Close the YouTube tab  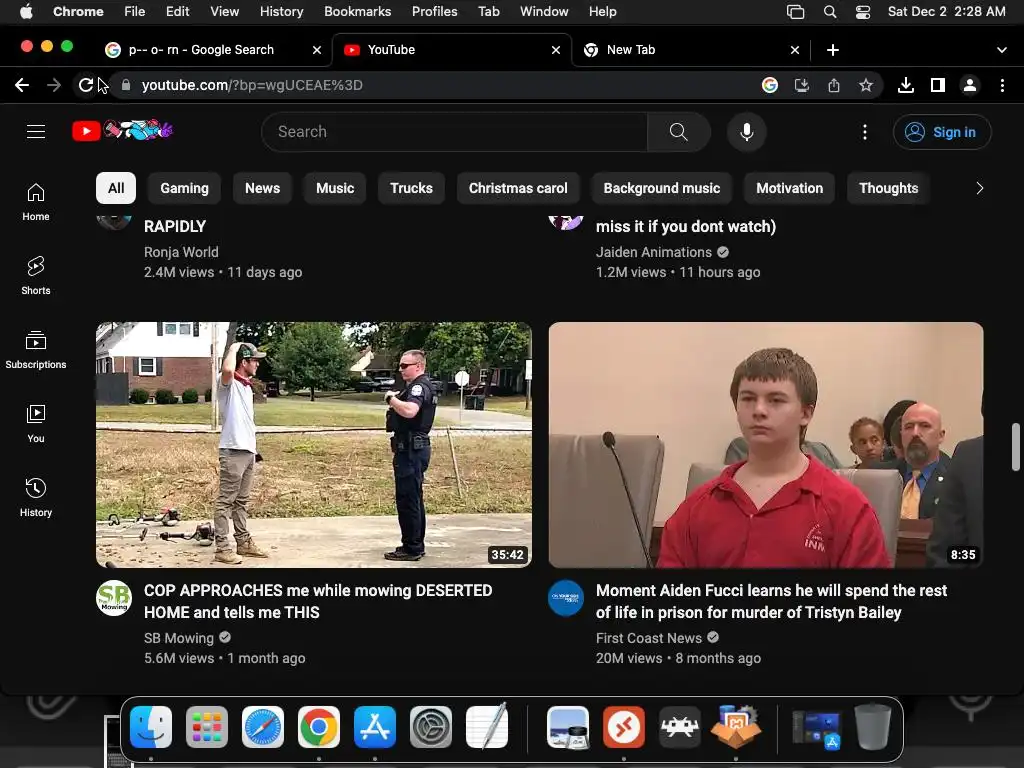coord(556,50)
